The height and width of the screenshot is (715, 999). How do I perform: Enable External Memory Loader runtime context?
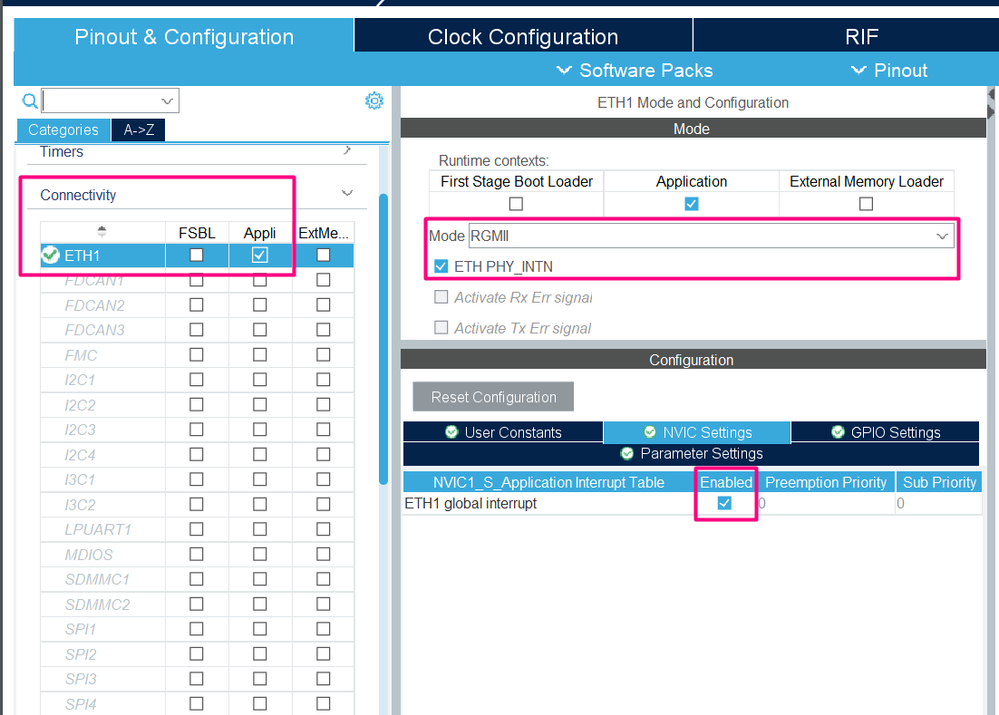pyautogui.click(x=866, y=204)
